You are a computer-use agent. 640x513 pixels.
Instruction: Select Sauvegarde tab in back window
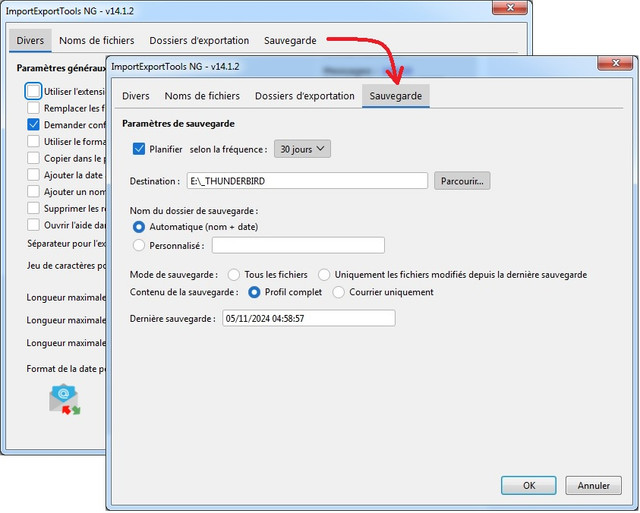(290, 40)
